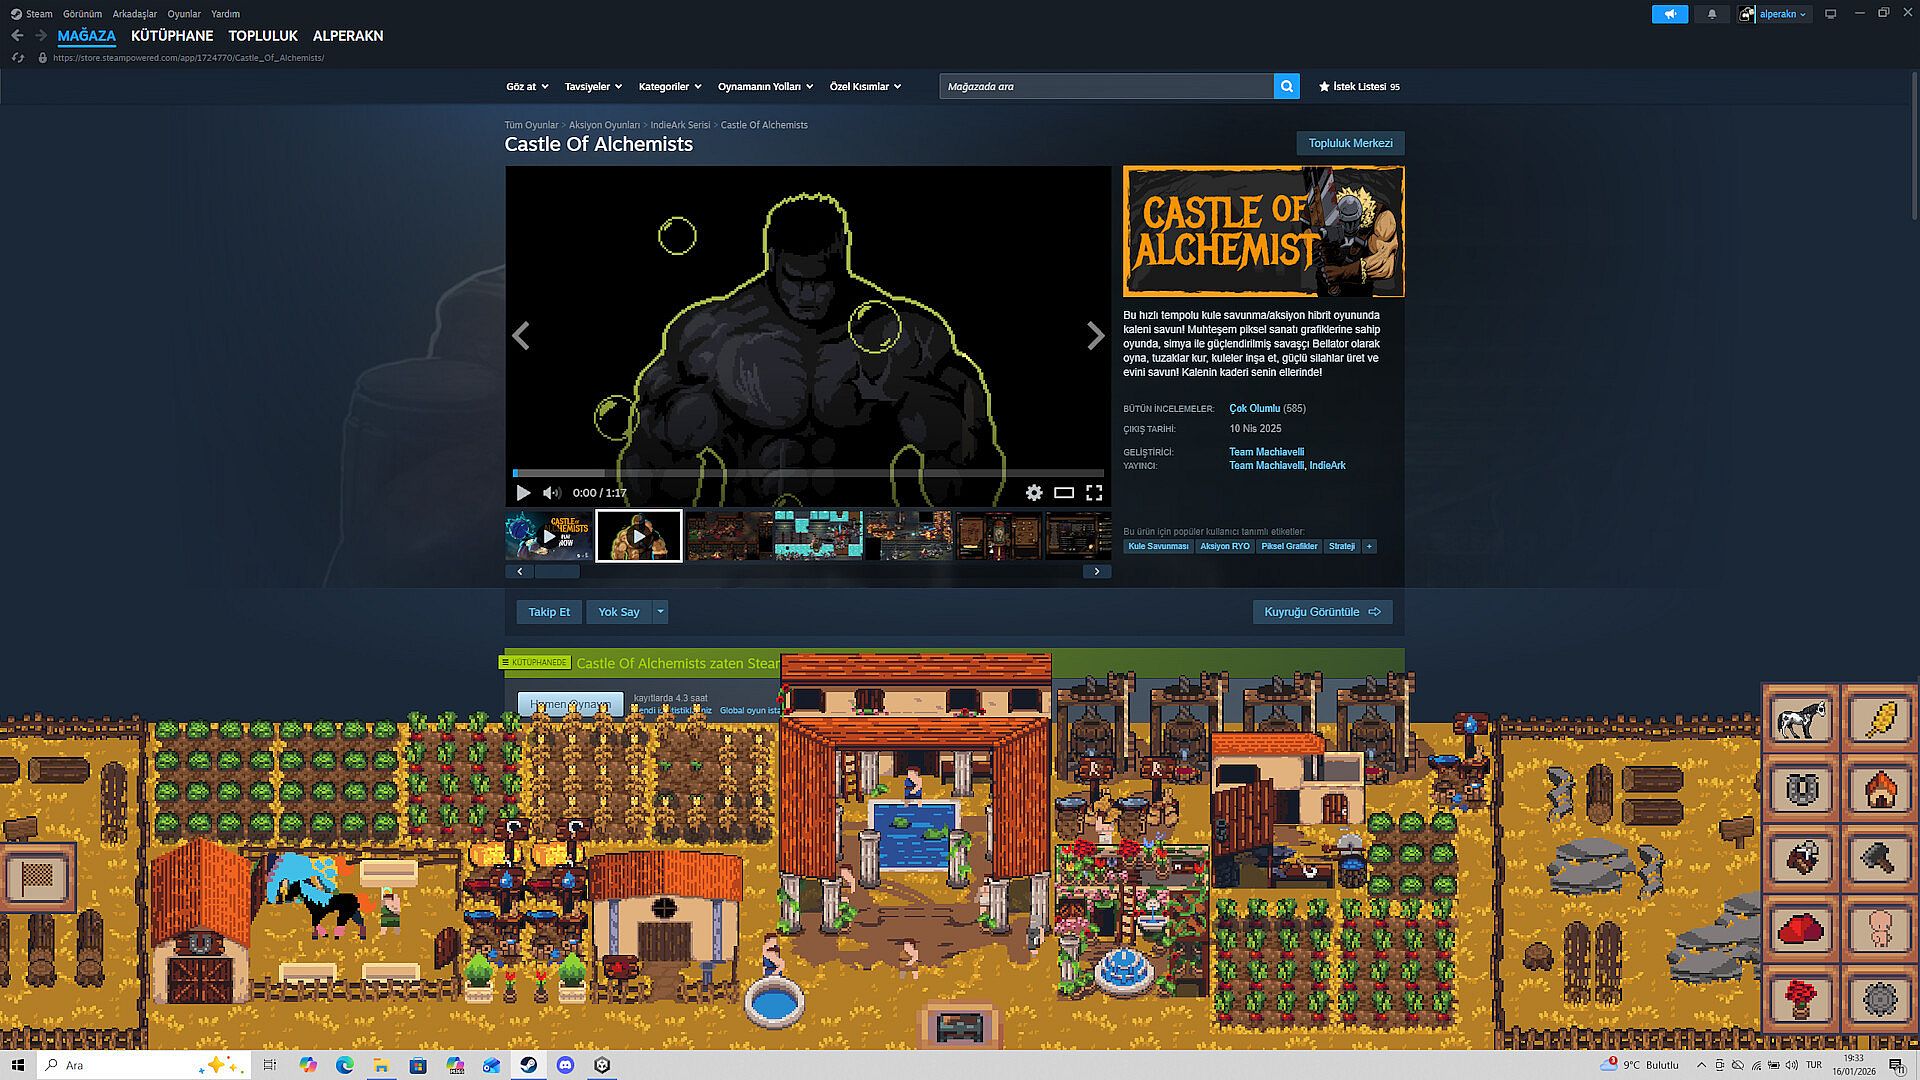This screenshot has height=1080, width=1920.
Task: Go back with the Steam back arrow
Action: click(x=17, y=35)
